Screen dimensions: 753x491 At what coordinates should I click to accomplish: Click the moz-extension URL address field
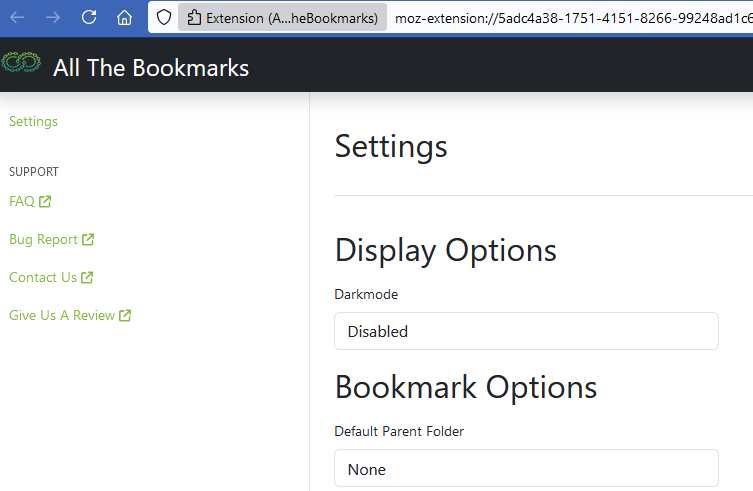coord(571,18)
